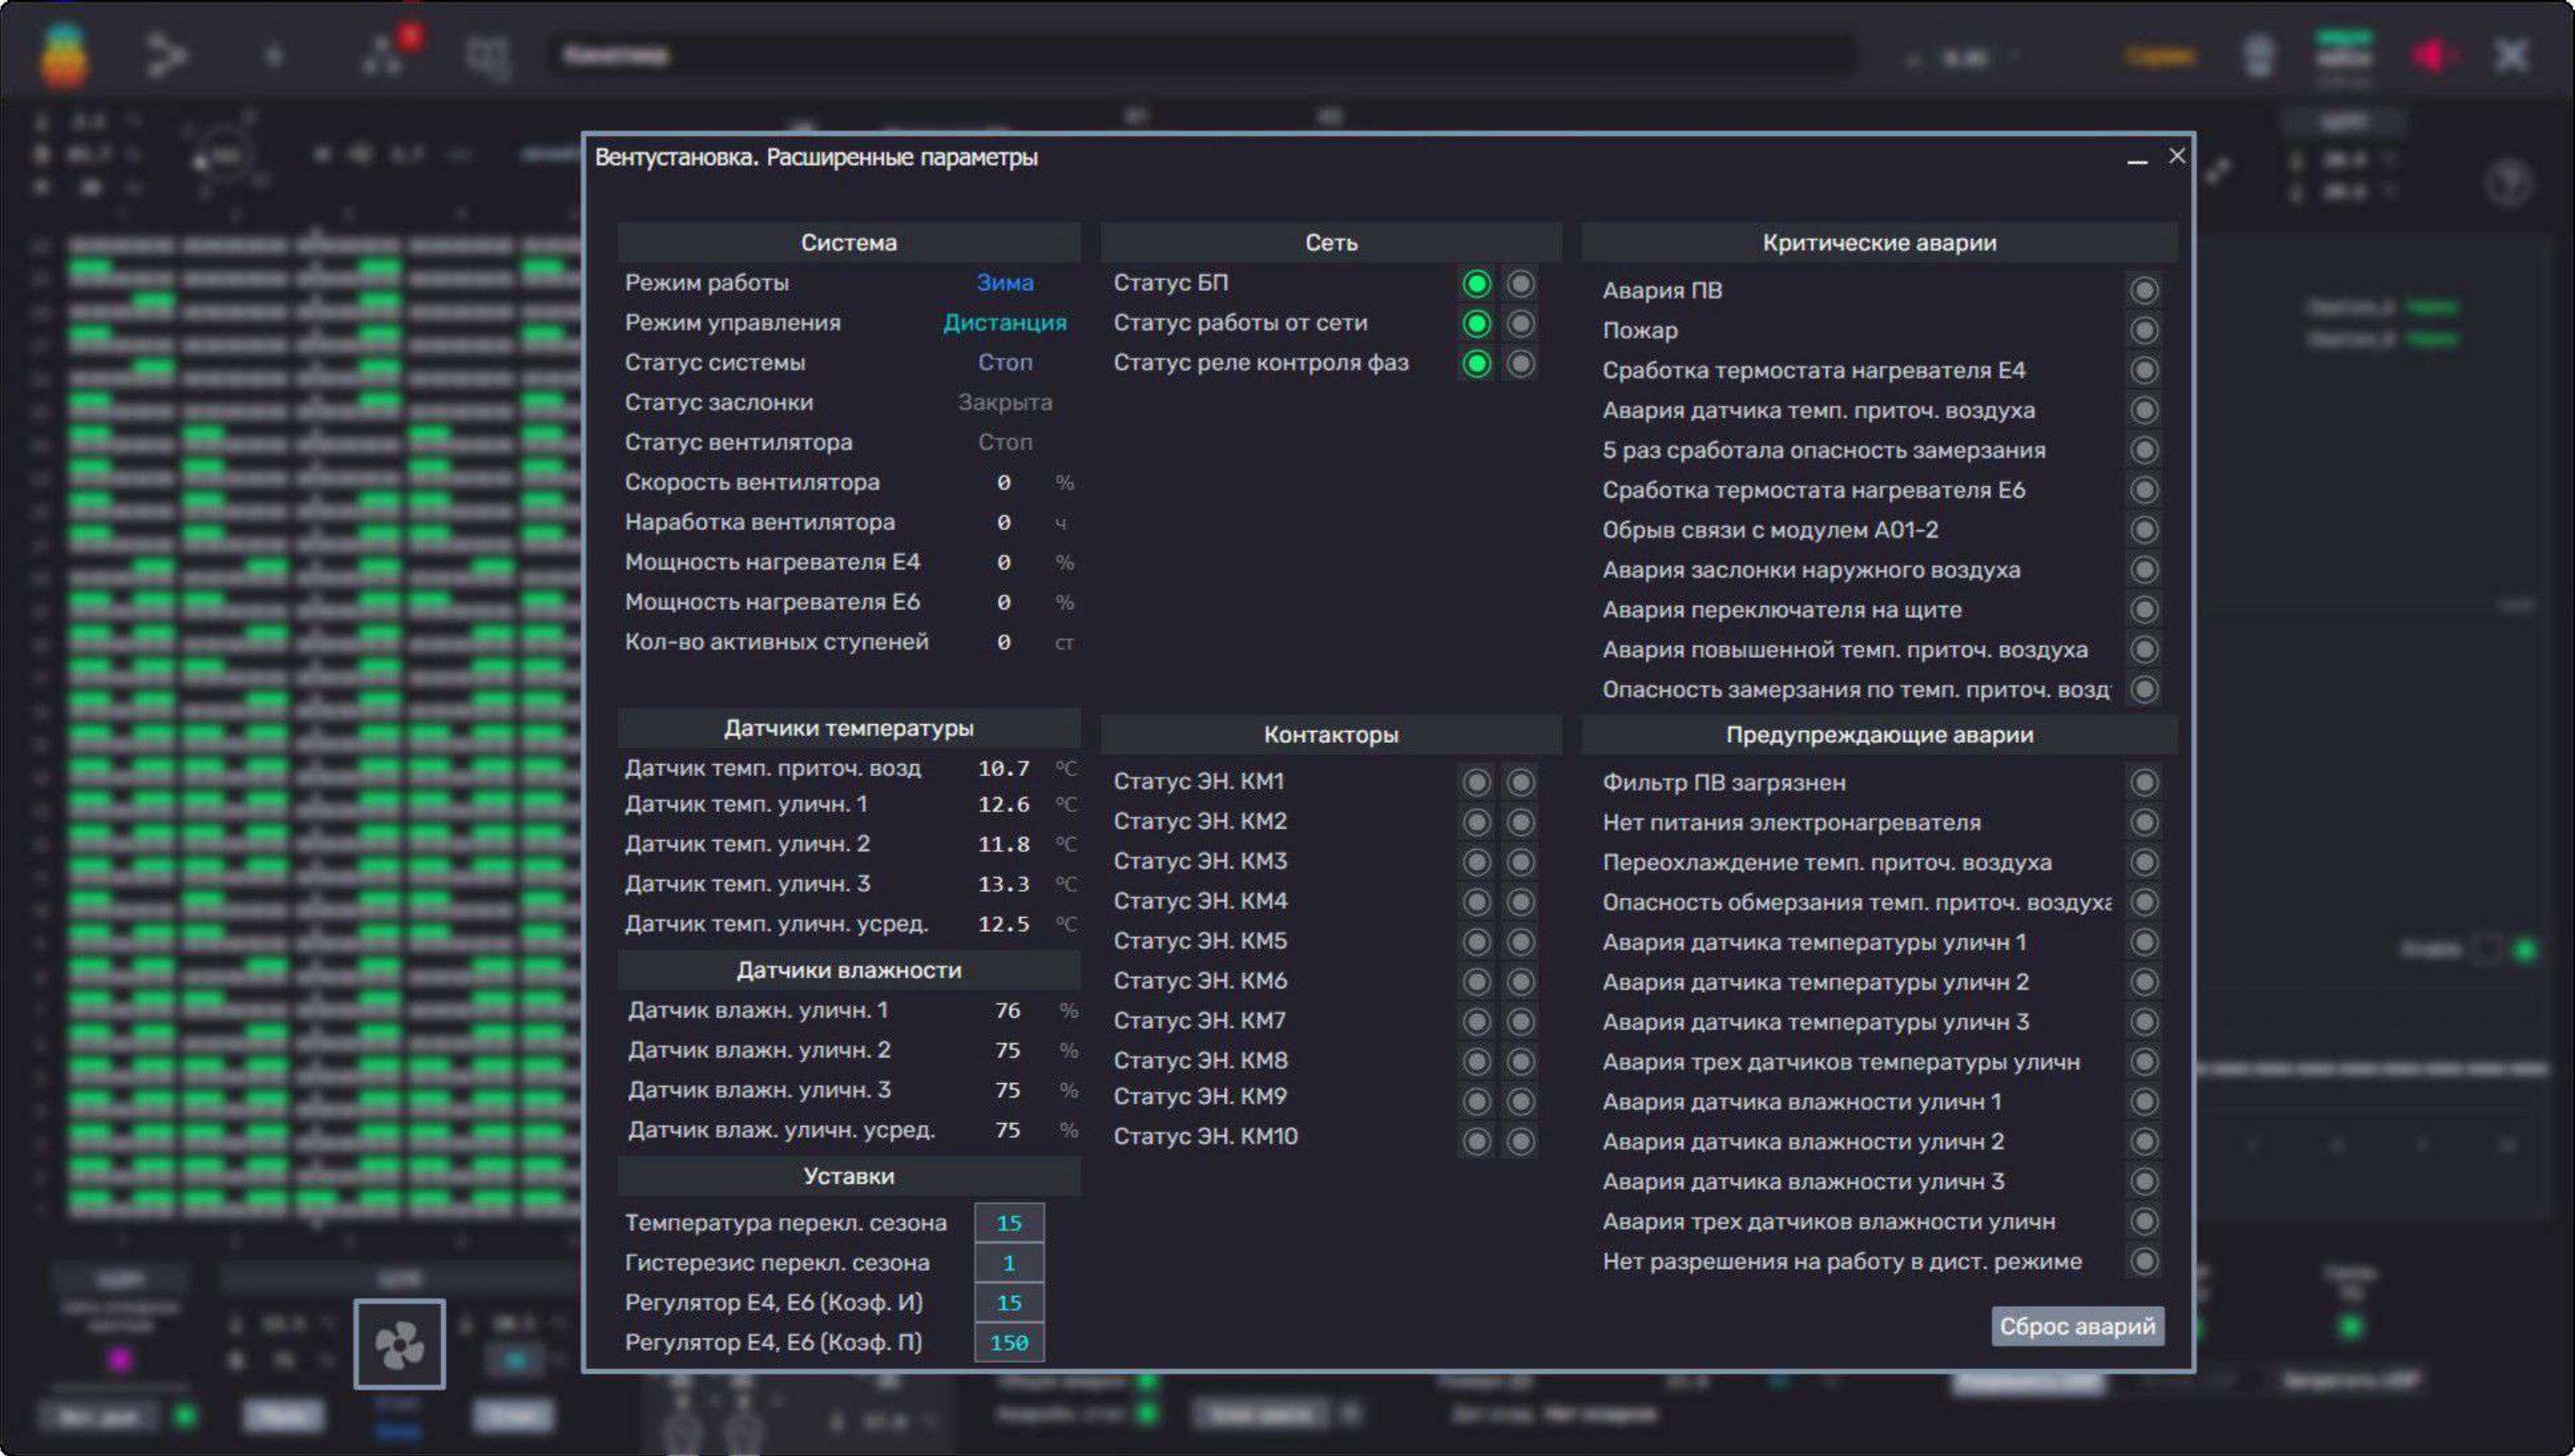This screenshot has width=2575, height=1456.
Task: Click the colorful app logo icon
Action: point(64,55)
